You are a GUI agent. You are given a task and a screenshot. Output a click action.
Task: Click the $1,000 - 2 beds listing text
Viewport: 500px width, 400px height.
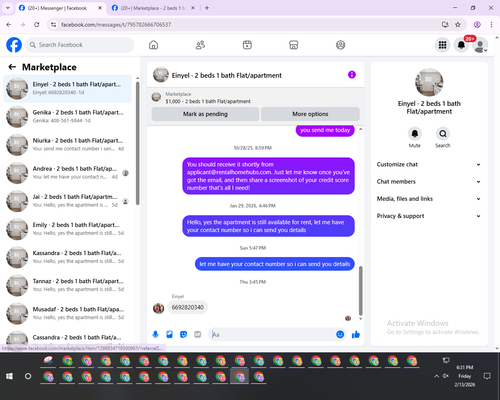tap(208, 101)
